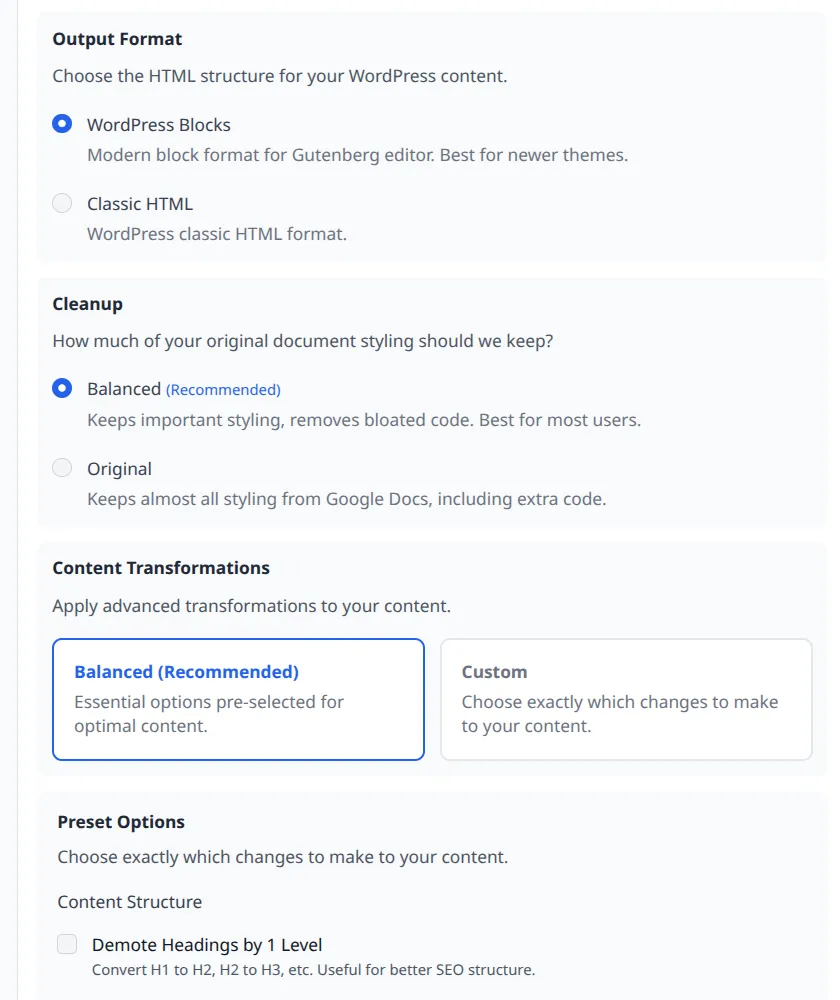Click the Demote Headings by 1 Level label

coord(207,945)
